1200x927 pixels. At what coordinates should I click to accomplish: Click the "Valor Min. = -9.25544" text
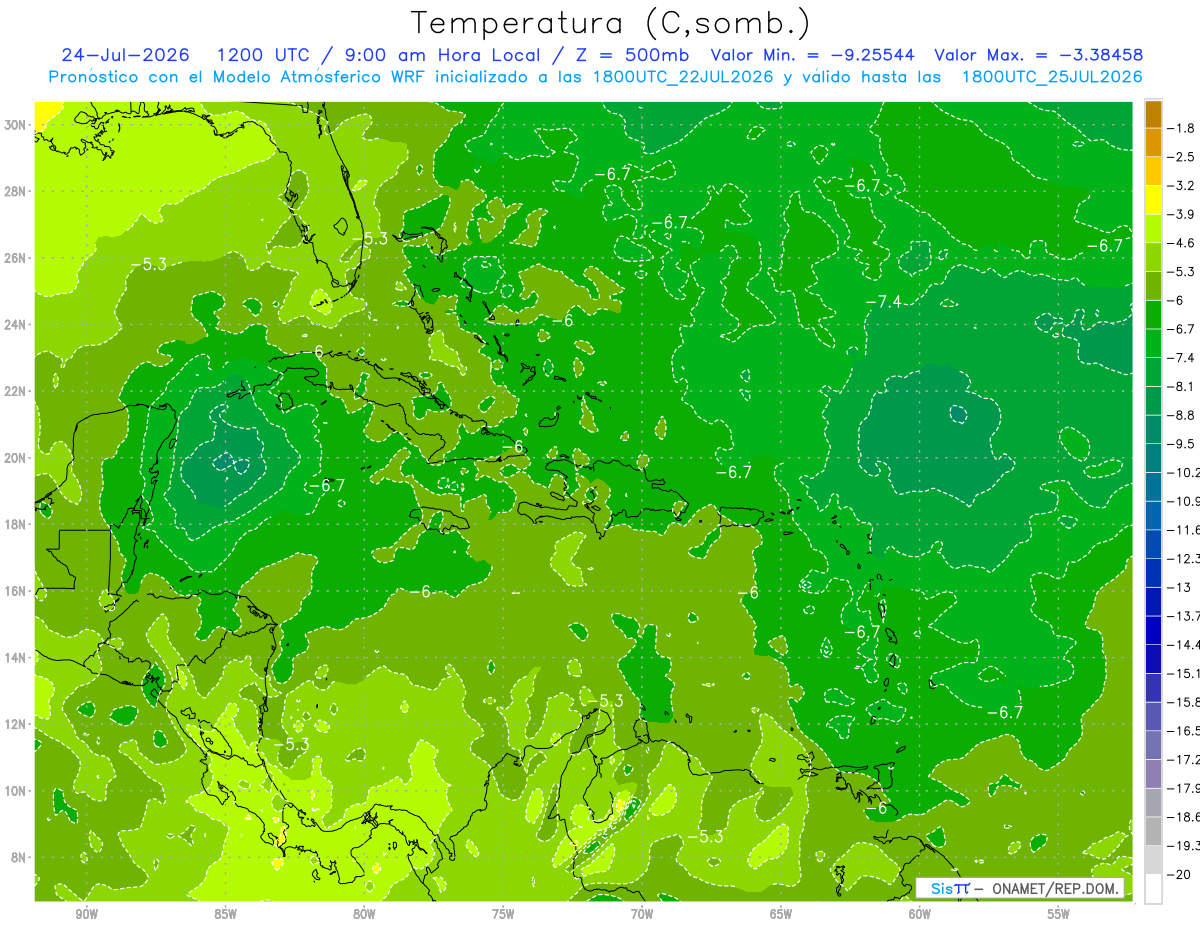pyautogui.click(x=815, y=55)
